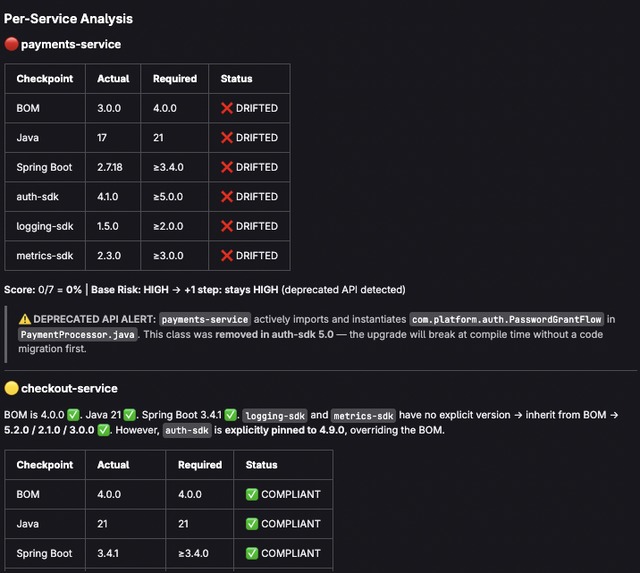640x573 pixels.
Task: Click the 'Status' header in payments table
Action: [x=236, y=79]
